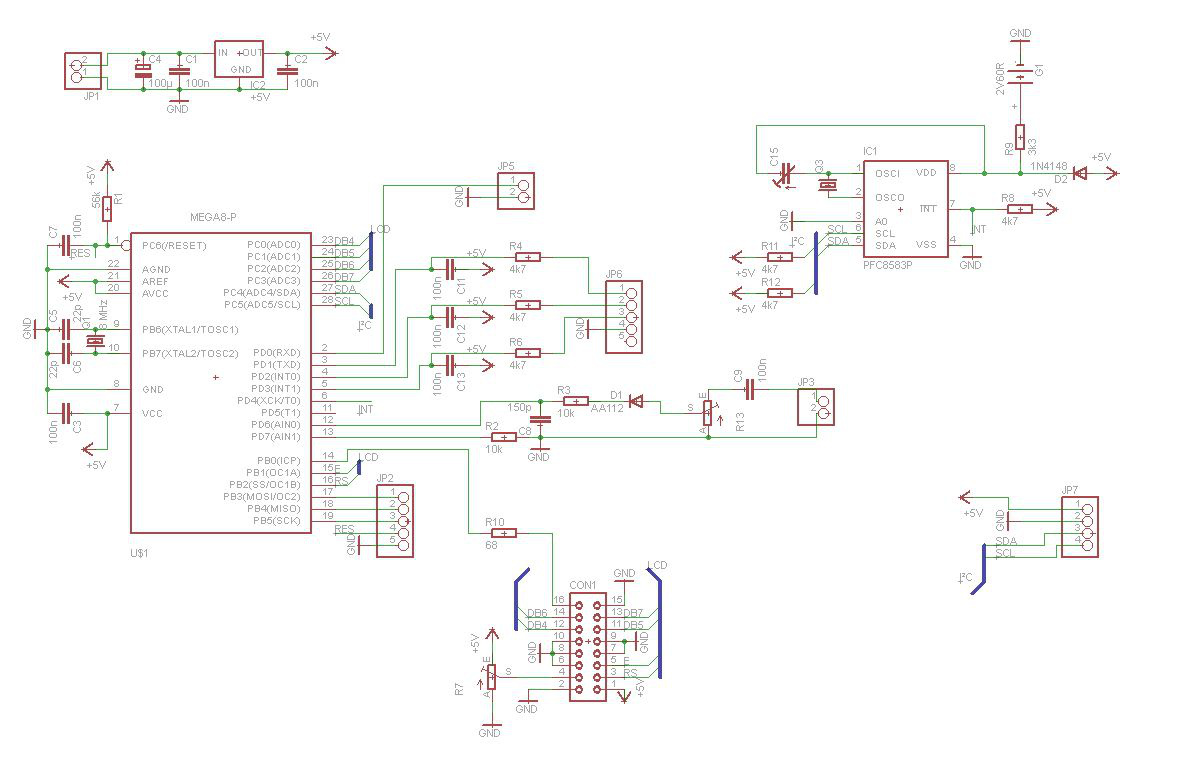Click the PC4(ADC4/SDA) pin label

click(x=261, y=292)
